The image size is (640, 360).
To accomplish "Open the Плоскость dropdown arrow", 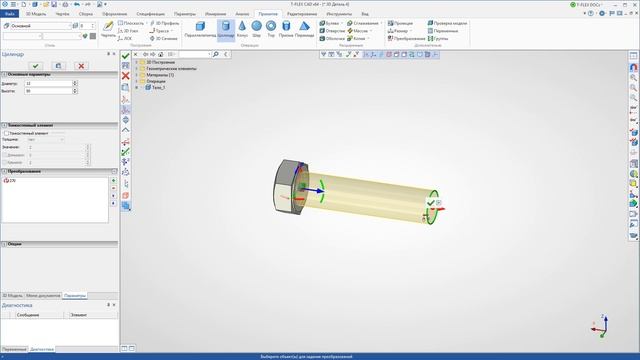I will (147, 23).
